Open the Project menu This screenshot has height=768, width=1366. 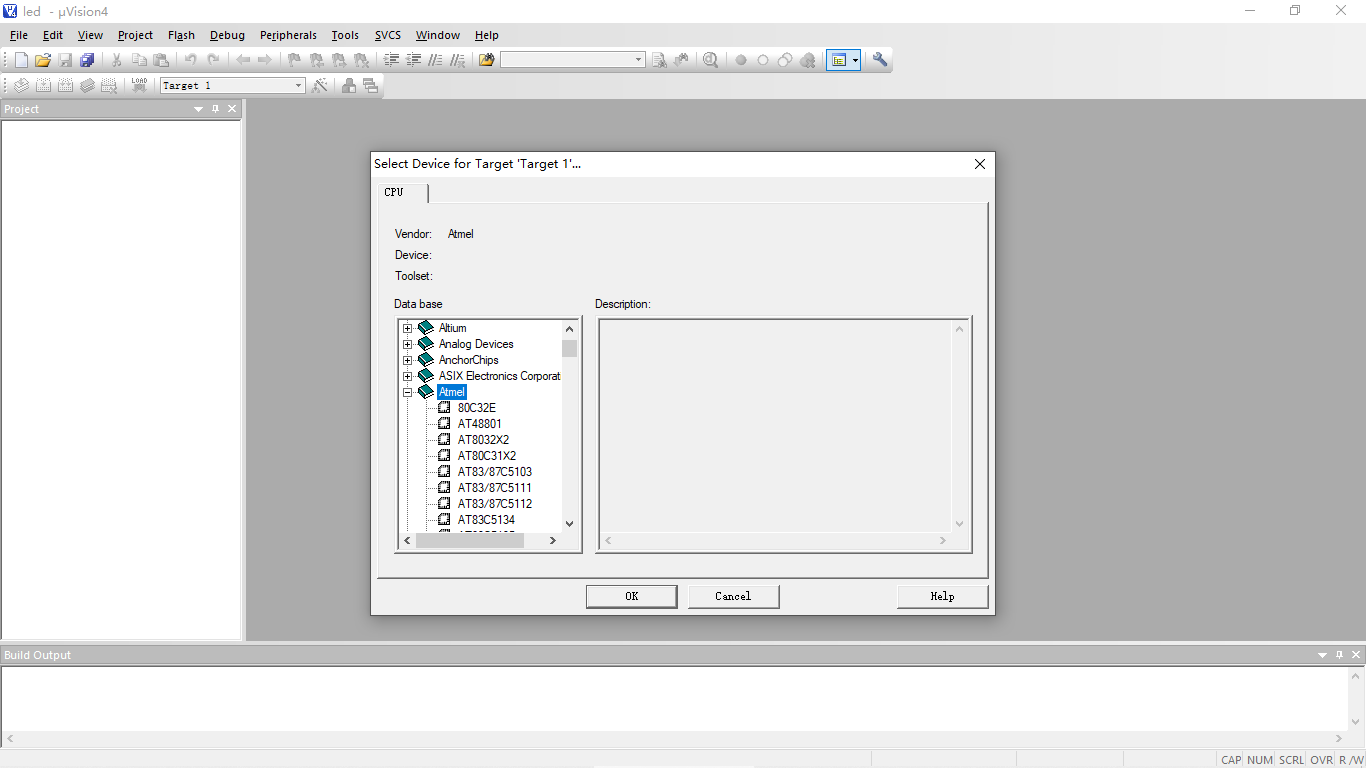135,35
